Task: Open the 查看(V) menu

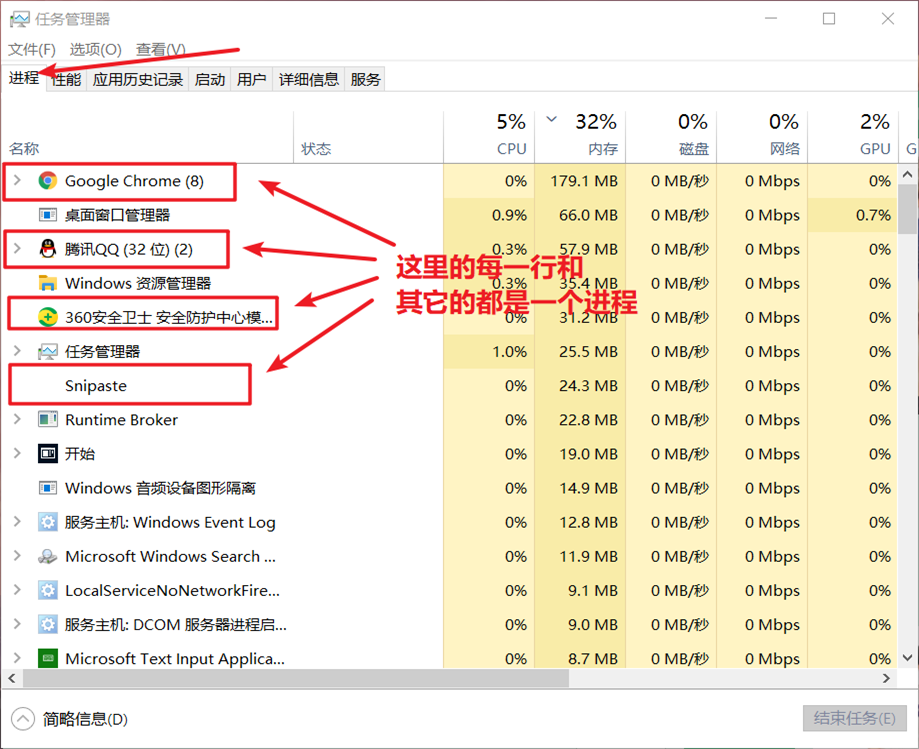Action: coord(161,50)
